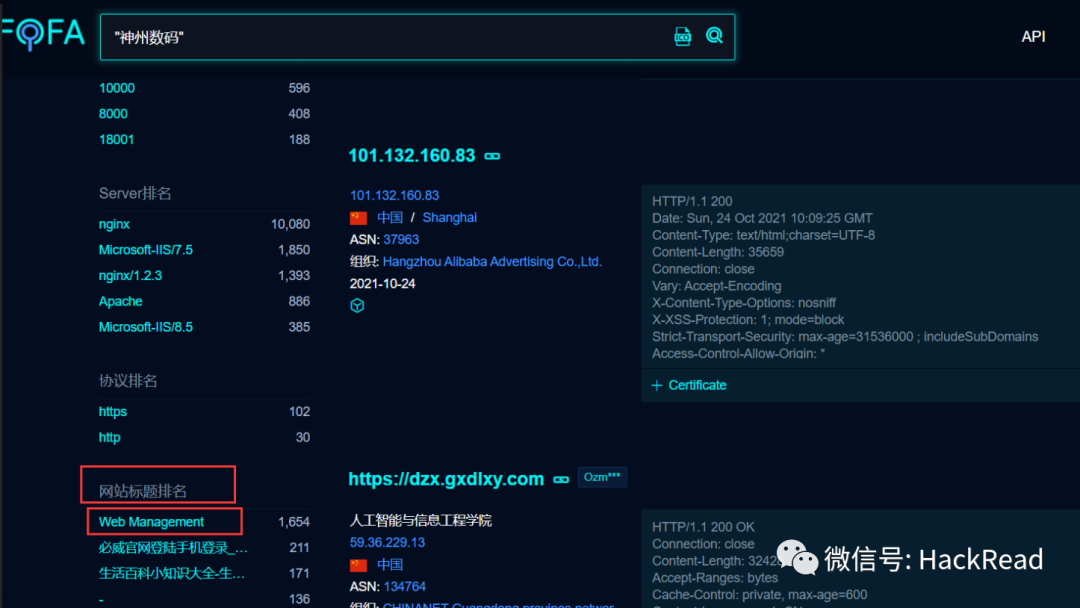This screenshot has height=608, width=1080.
Task: Click ASN 37963 link
Action: (x=401, y=240)
